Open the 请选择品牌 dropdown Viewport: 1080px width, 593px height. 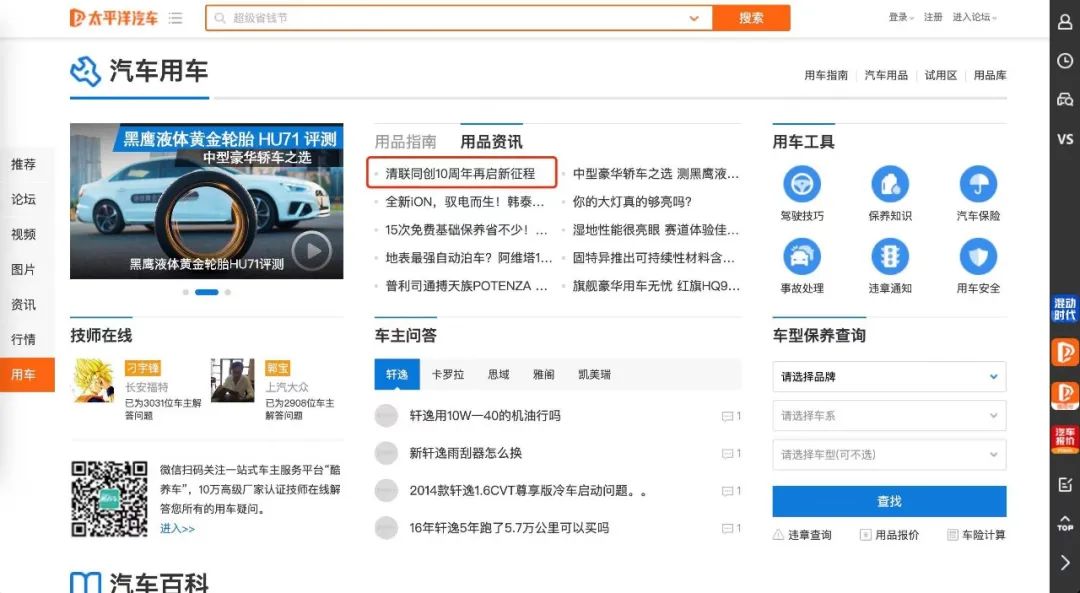coord(889,377)
